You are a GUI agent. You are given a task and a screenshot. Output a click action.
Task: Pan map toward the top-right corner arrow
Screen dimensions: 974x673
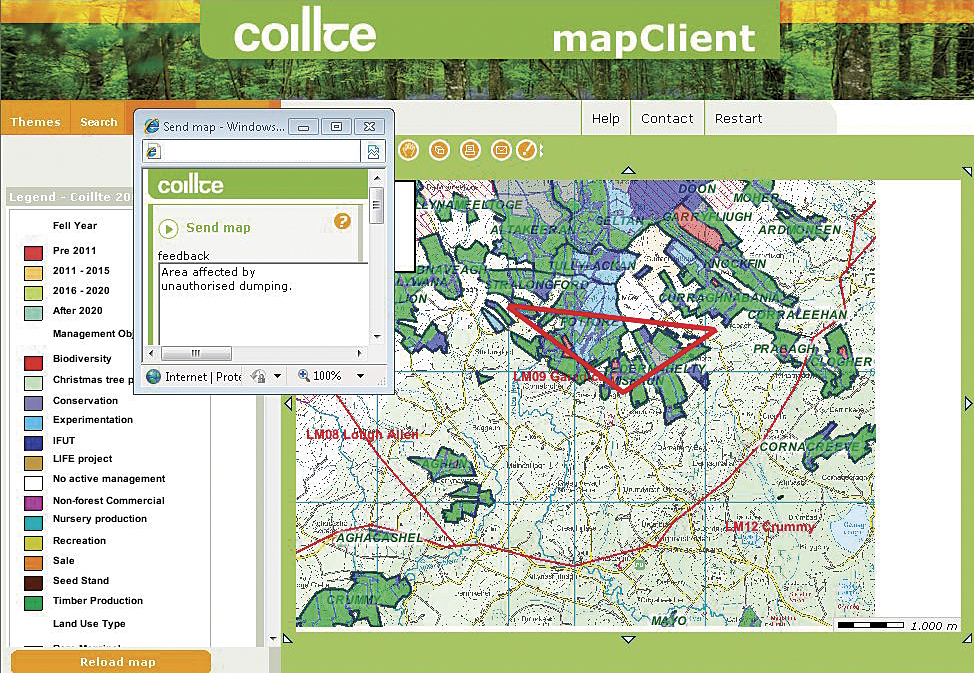click(x=967, y=170)
